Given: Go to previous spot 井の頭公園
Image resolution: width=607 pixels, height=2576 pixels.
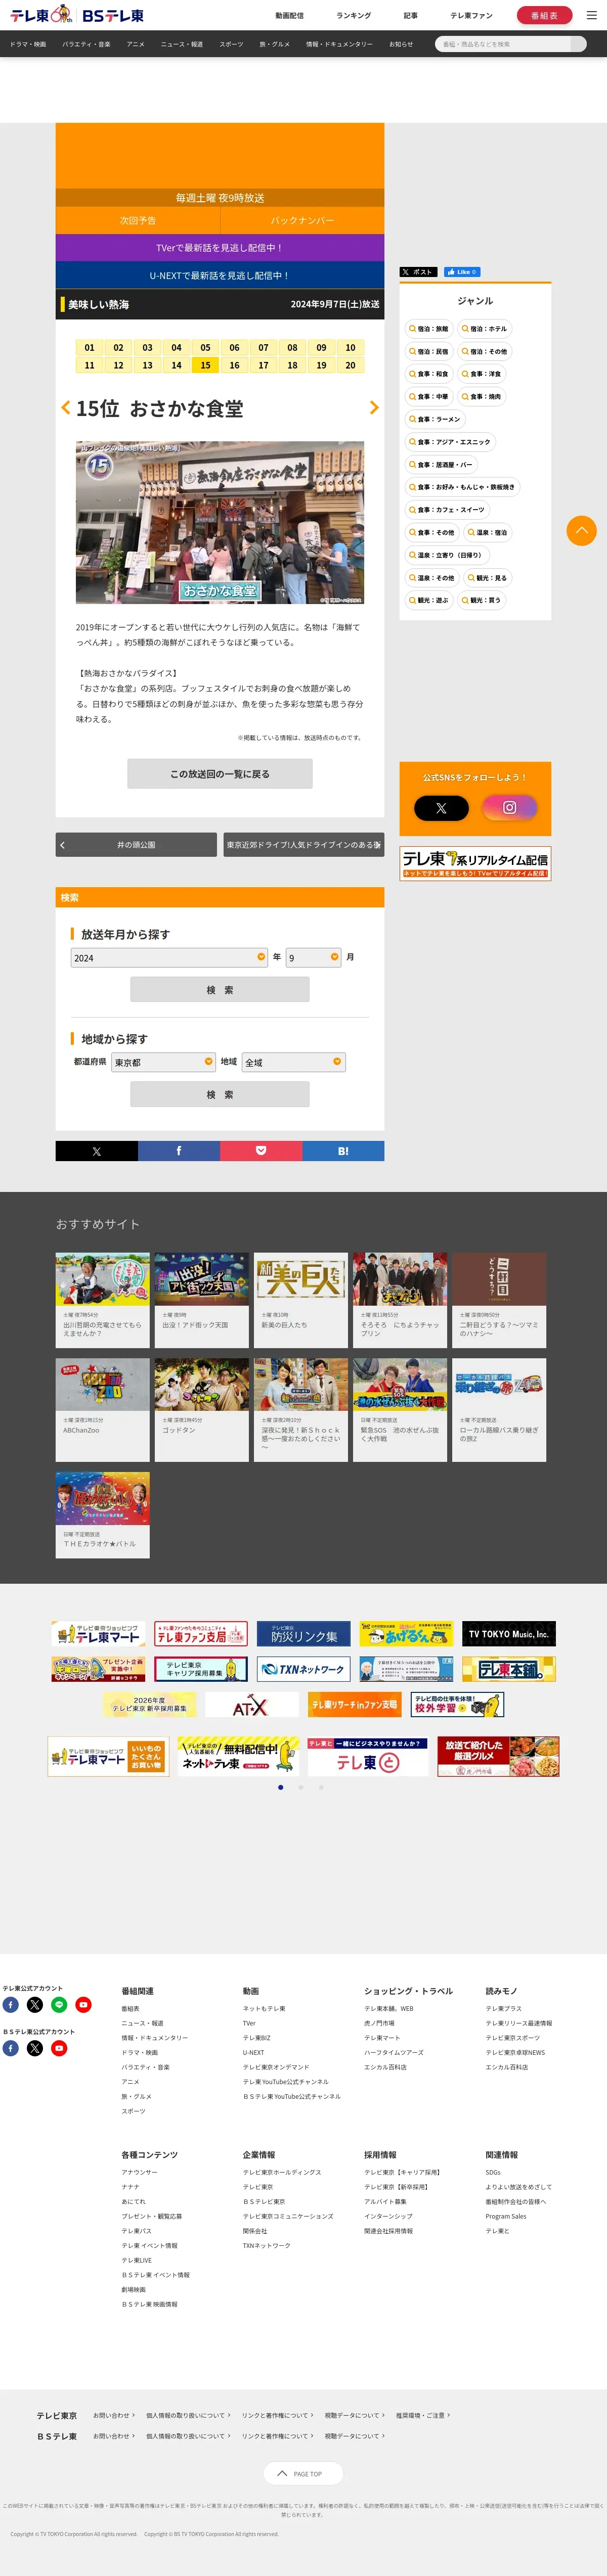Looking at the screenshot, I should (136, 845).
